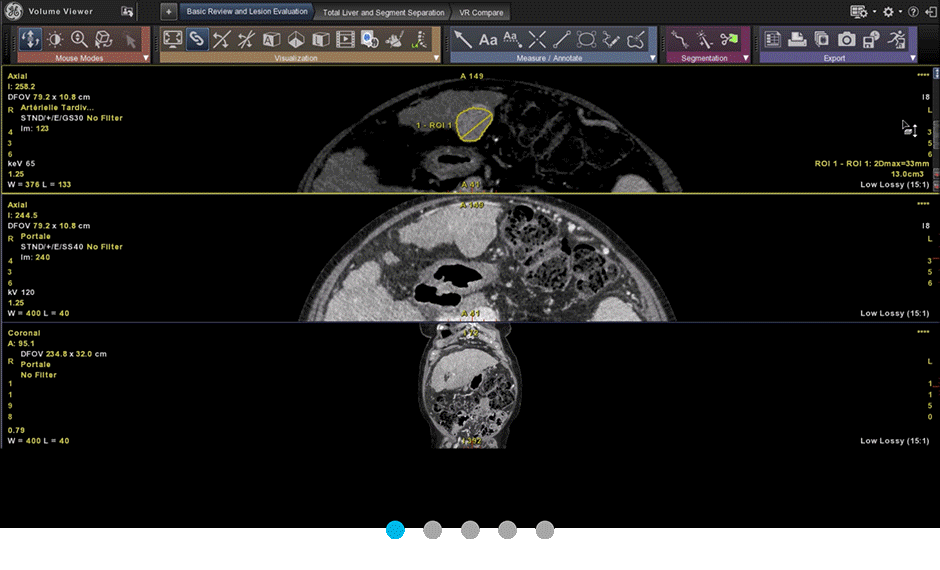940x570 pixels.
Task: Open coronal viewport options dots menu
Action: point(923,331)
